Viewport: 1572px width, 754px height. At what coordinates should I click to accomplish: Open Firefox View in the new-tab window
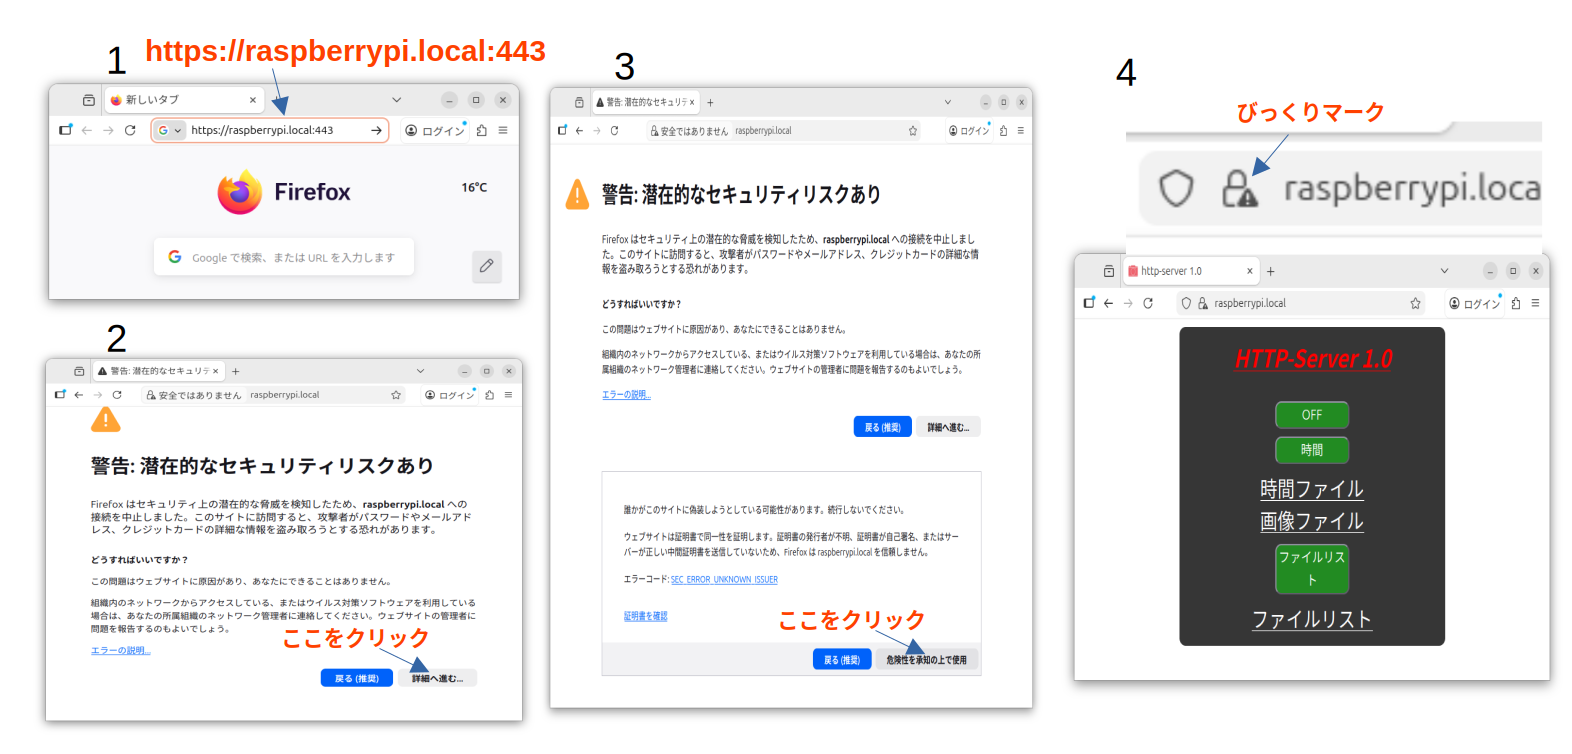(x=88, y=100)
